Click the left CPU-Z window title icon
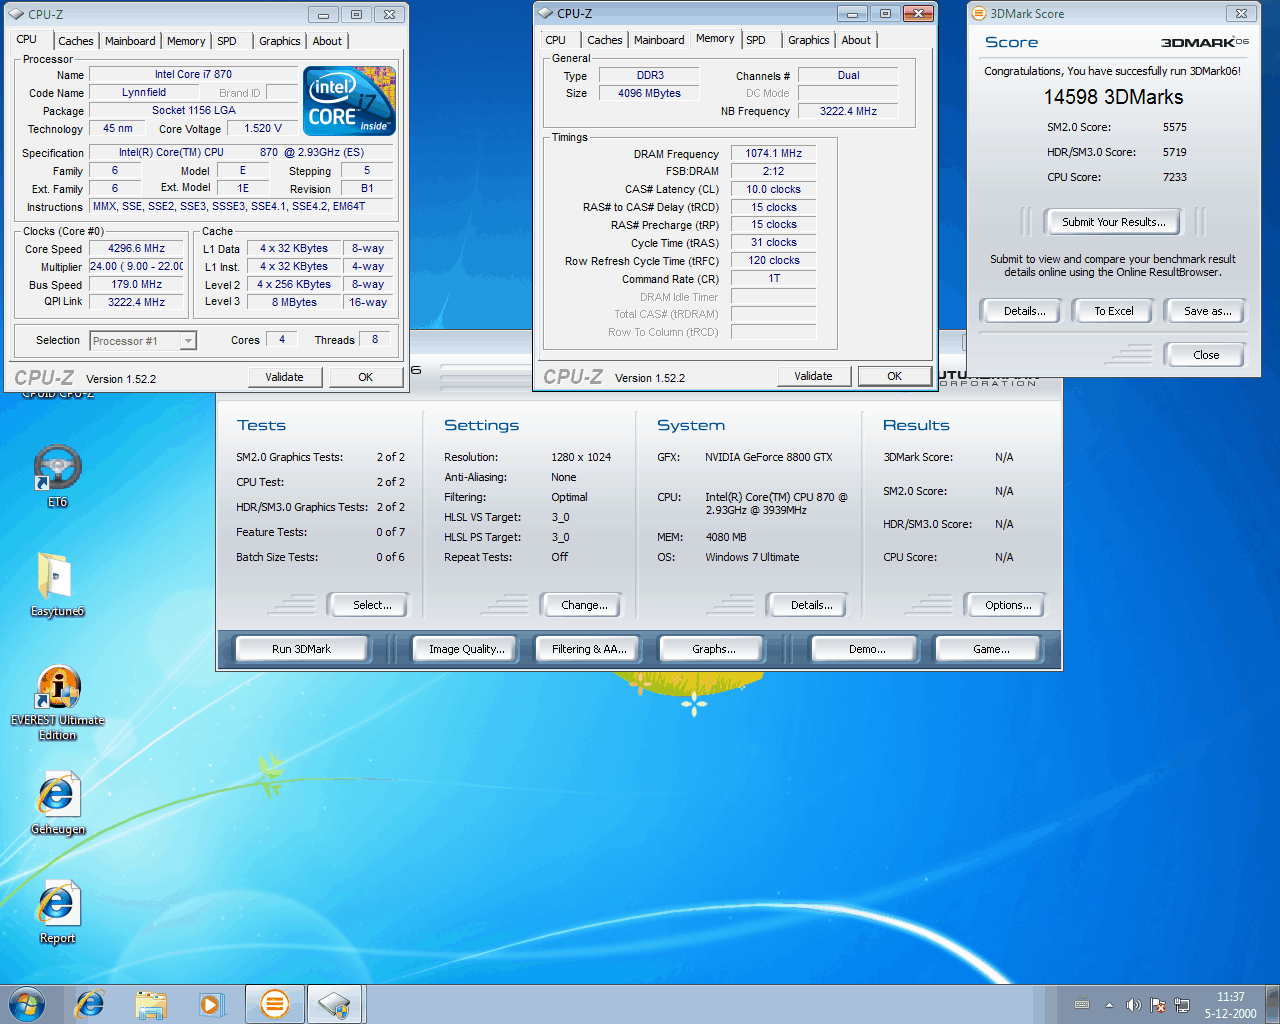 [x=17, y=14]
